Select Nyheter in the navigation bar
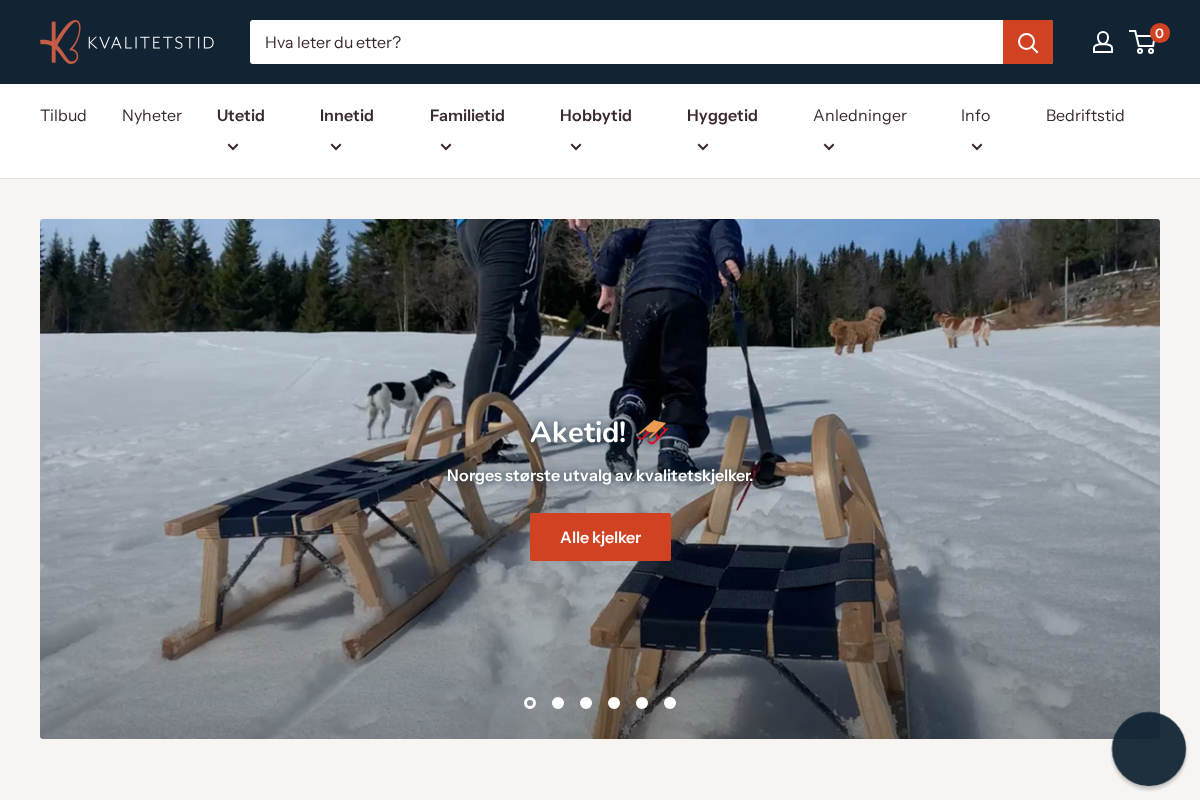 point(151,115)
